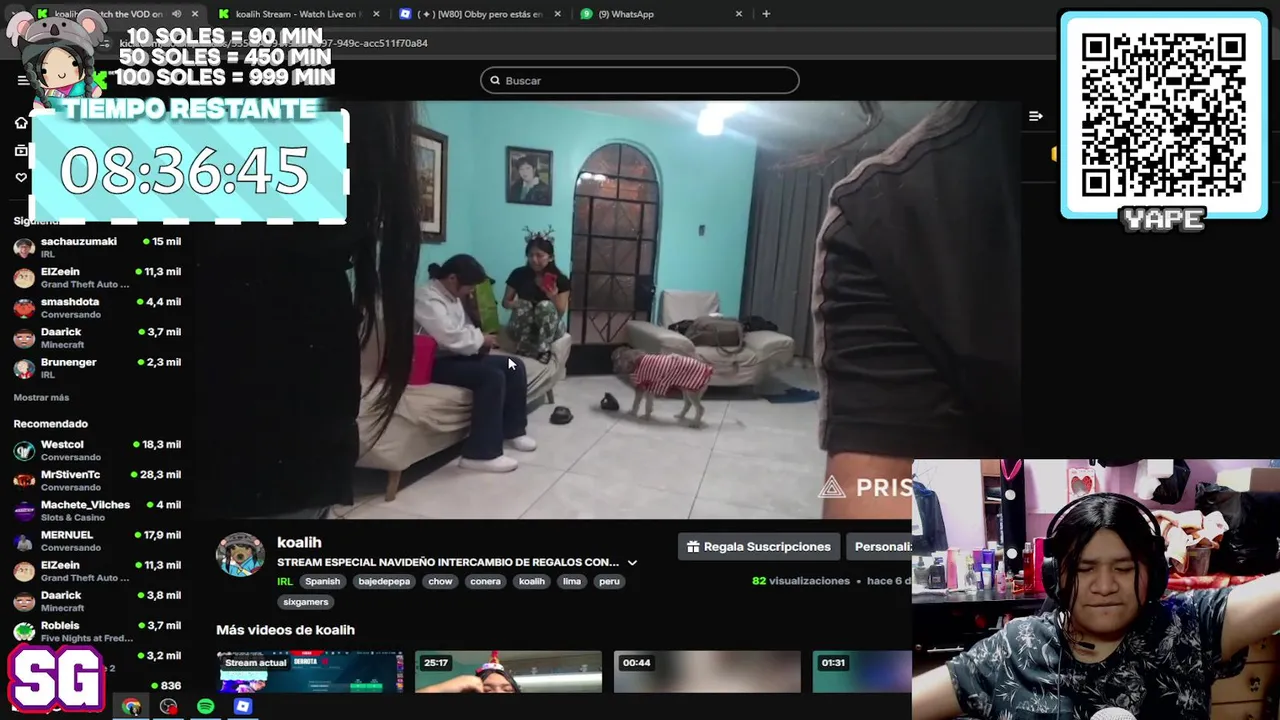Viewport: 1280px width, 720px height.
Task: Select the conera tag
Action: tap(485, 581)
